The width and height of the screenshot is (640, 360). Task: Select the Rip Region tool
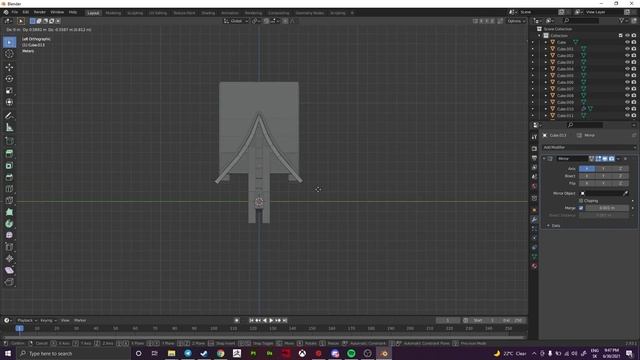[9, 282]
